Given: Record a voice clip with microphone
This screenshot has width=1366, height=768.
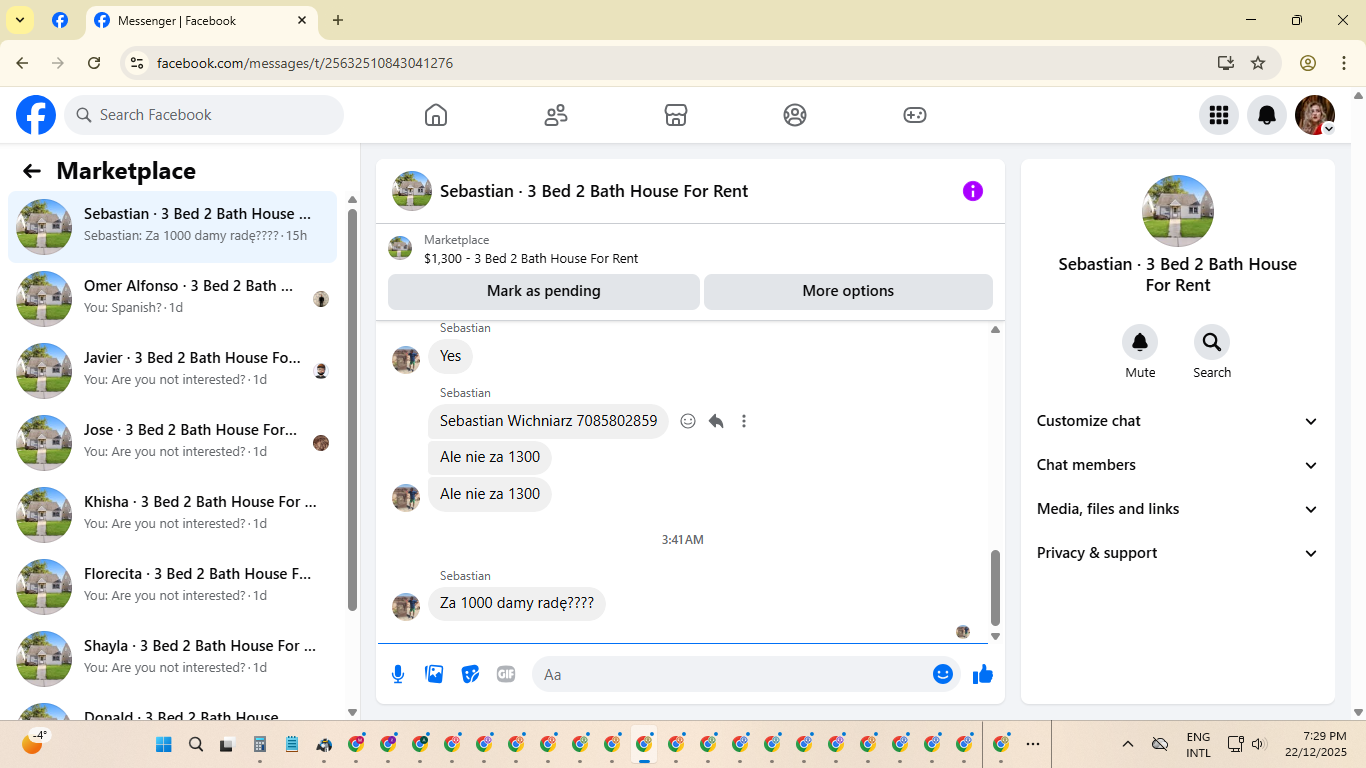Looking at the screenshot, I should (398, 674).
